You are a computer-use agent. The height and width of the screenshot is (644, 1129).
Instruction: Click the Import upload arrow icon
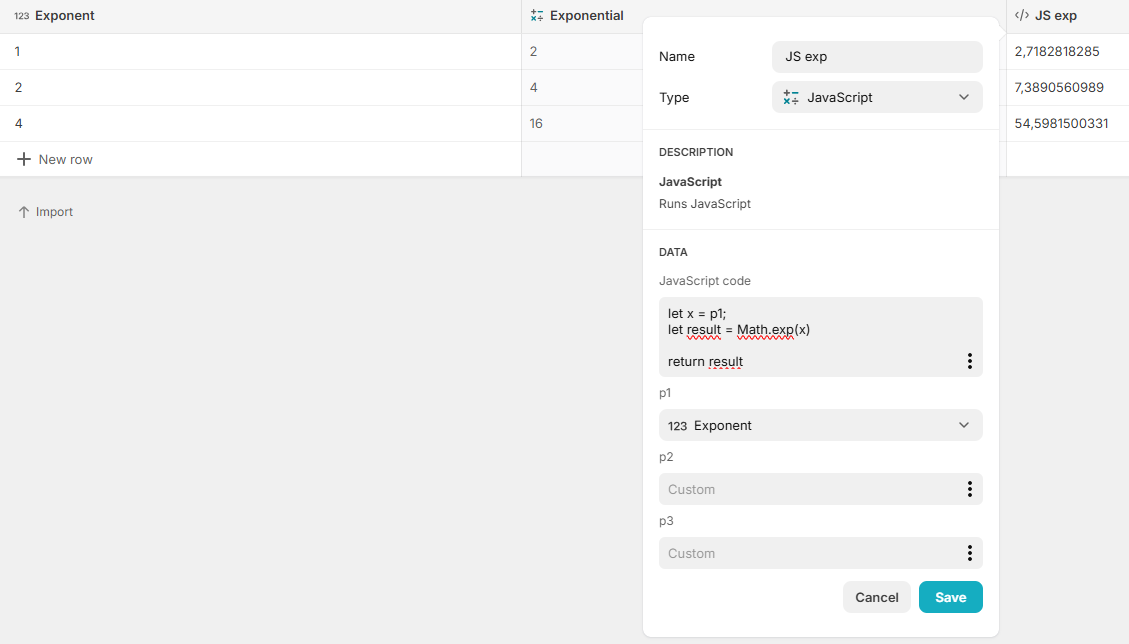click(24, 212)
